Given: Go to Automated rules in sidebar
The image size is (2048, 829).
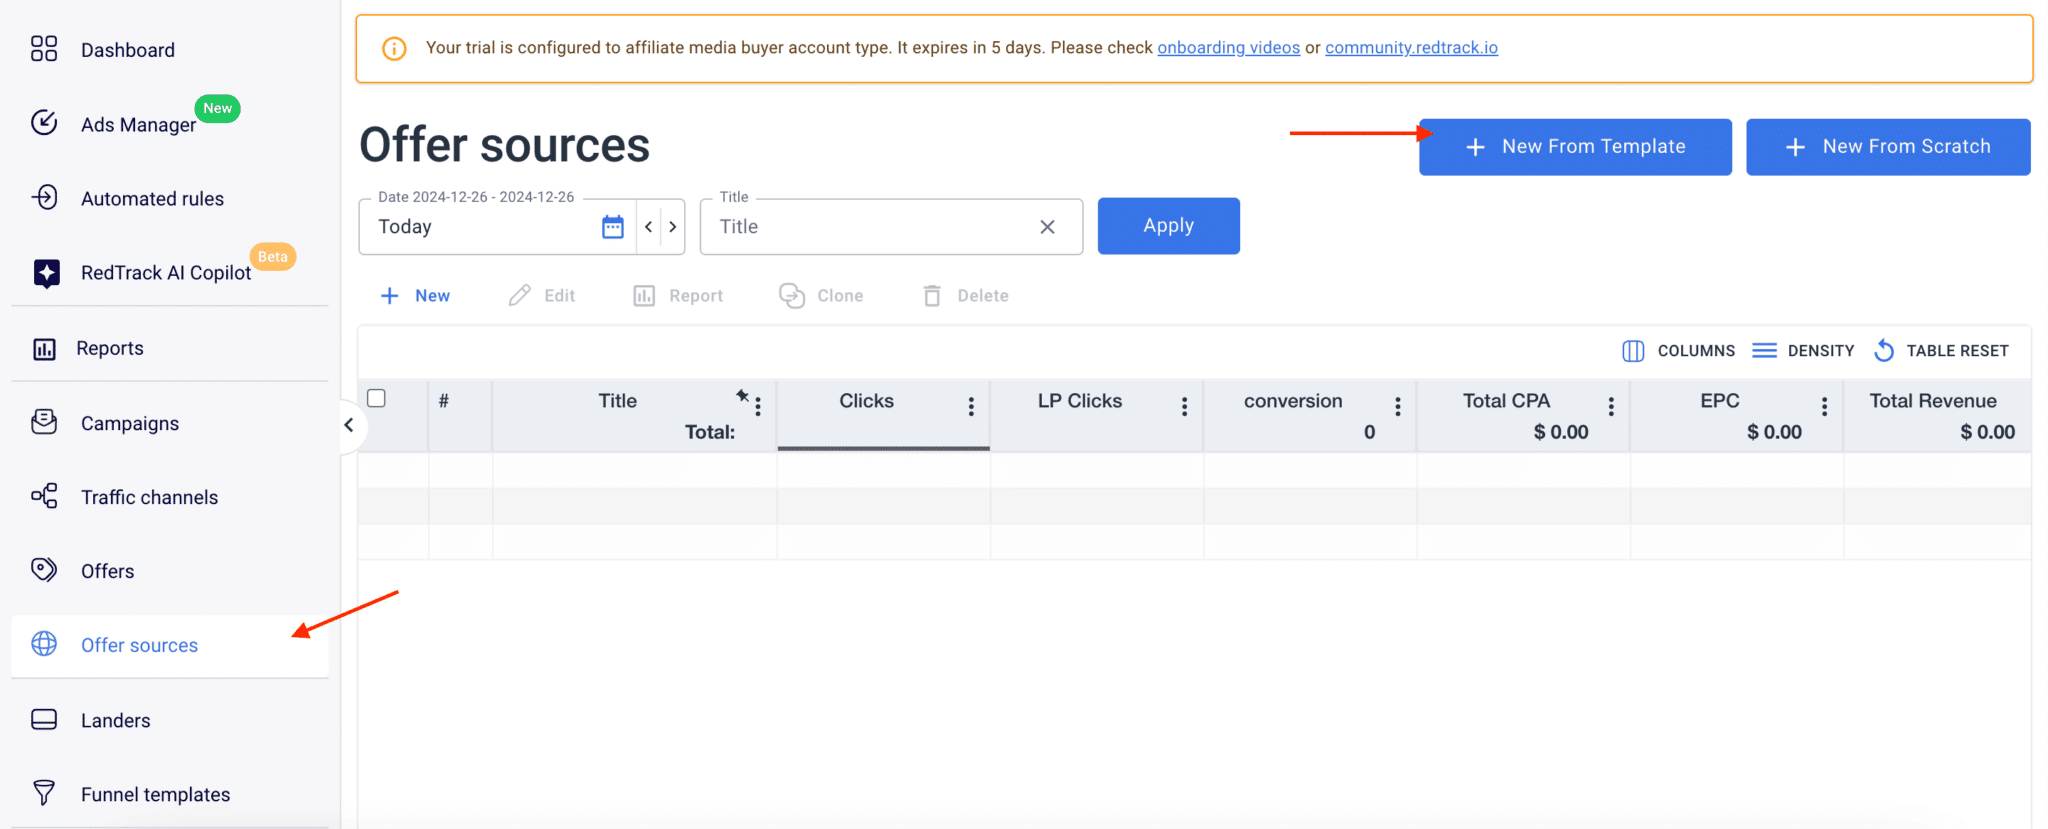Looking at the screenshot, I should coord(152,199).
